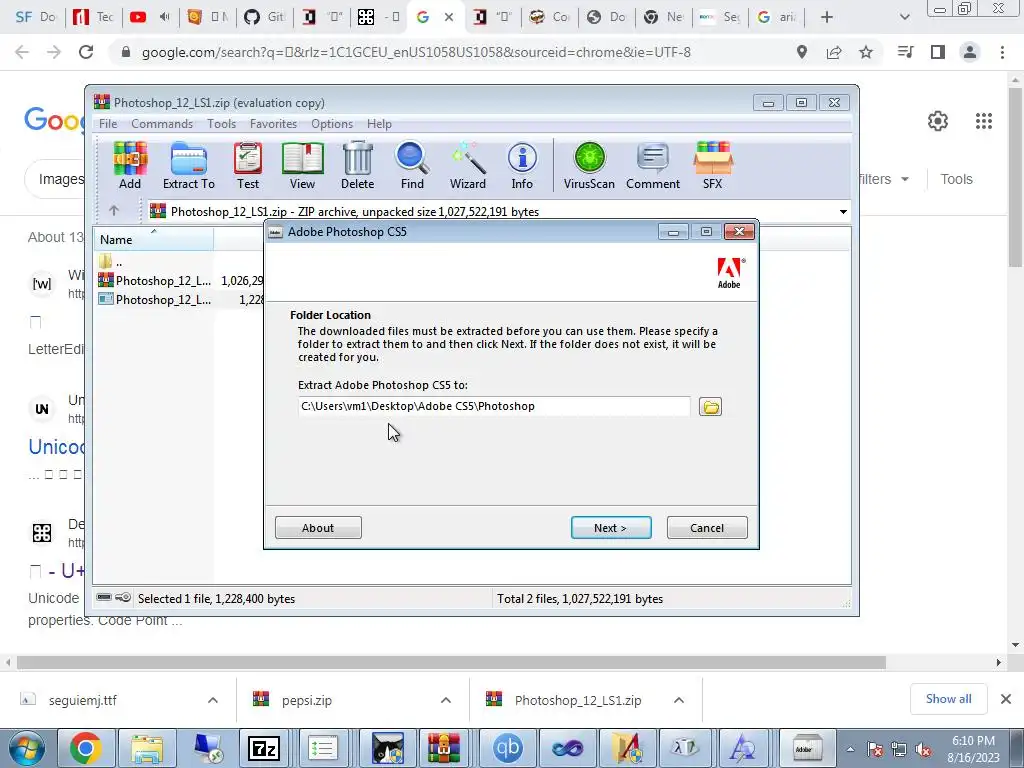Open WinRAR Help menu
This screenshot has width=1024, height=768.
point(379,123)
